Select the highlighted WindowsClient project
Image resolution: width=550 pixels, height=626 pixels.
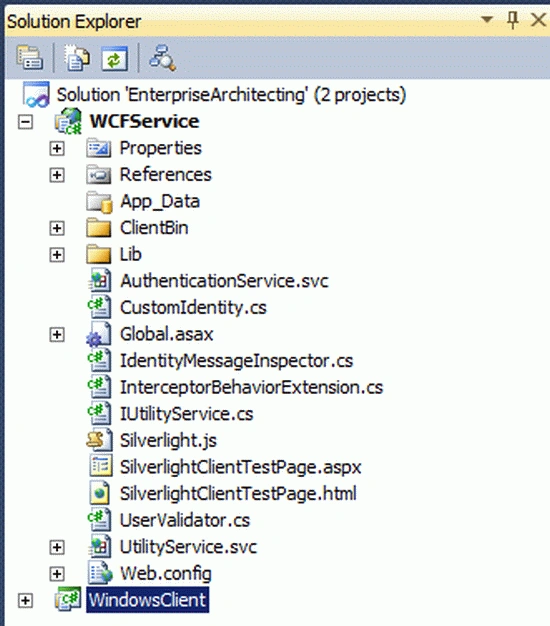(147, 600)
